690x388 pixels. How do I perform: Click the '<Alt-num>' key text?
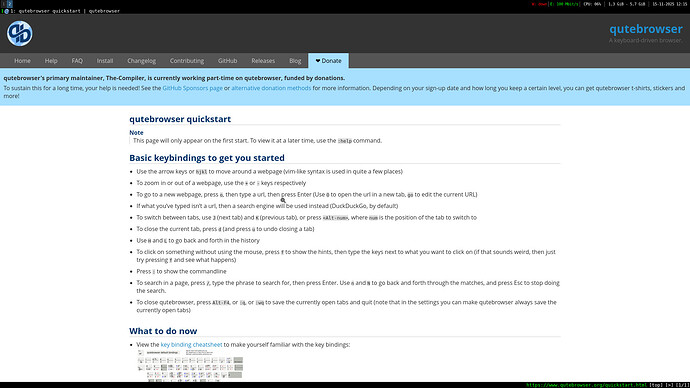tap(335, 218)
